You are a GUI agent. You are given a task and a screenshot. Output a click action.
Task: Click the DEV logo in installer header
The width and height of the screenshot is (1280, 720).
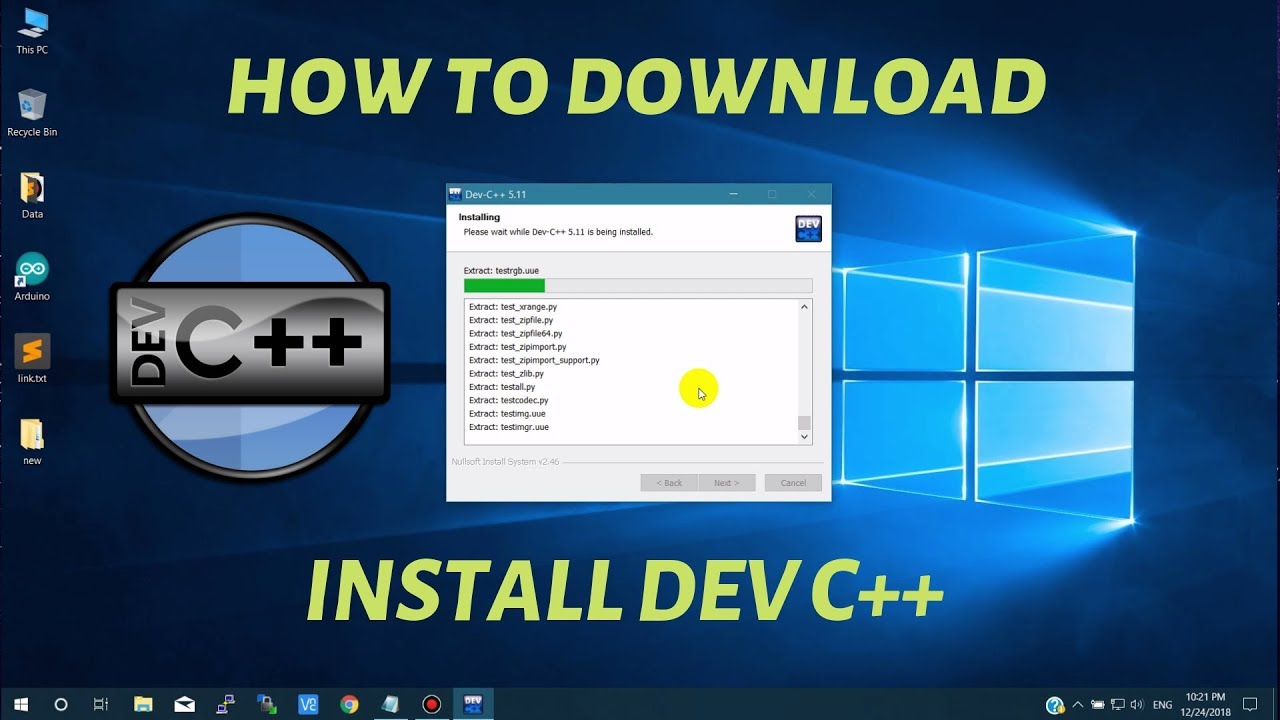tap(808, 228)
